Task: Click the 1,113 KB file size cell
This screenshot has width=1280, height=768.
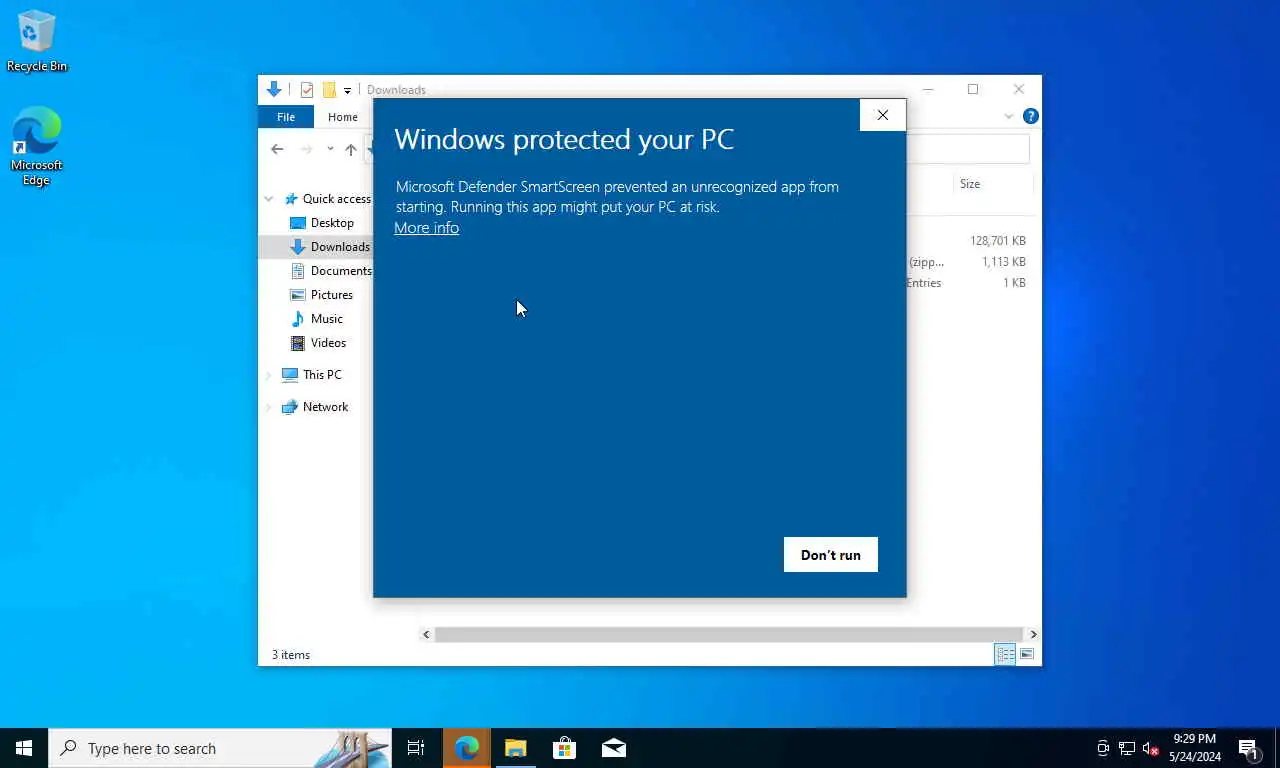Action: click(x=1003, y=262)
